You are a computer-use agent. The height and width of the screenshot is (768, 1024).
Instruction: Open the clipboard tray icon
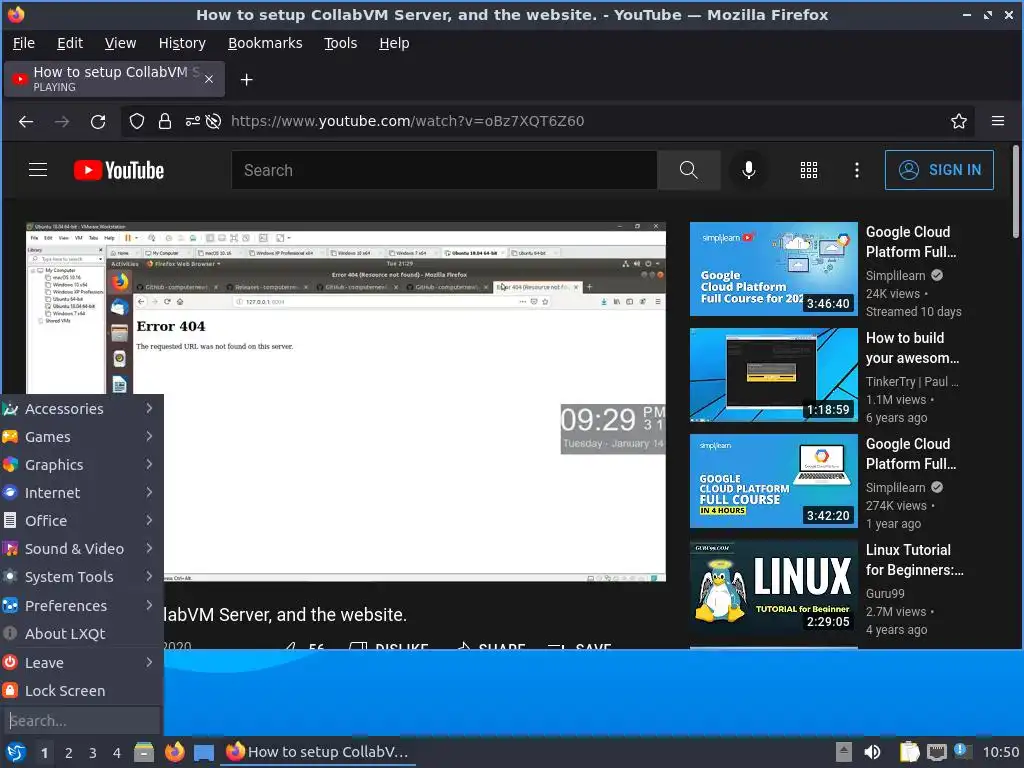(909, 752)
